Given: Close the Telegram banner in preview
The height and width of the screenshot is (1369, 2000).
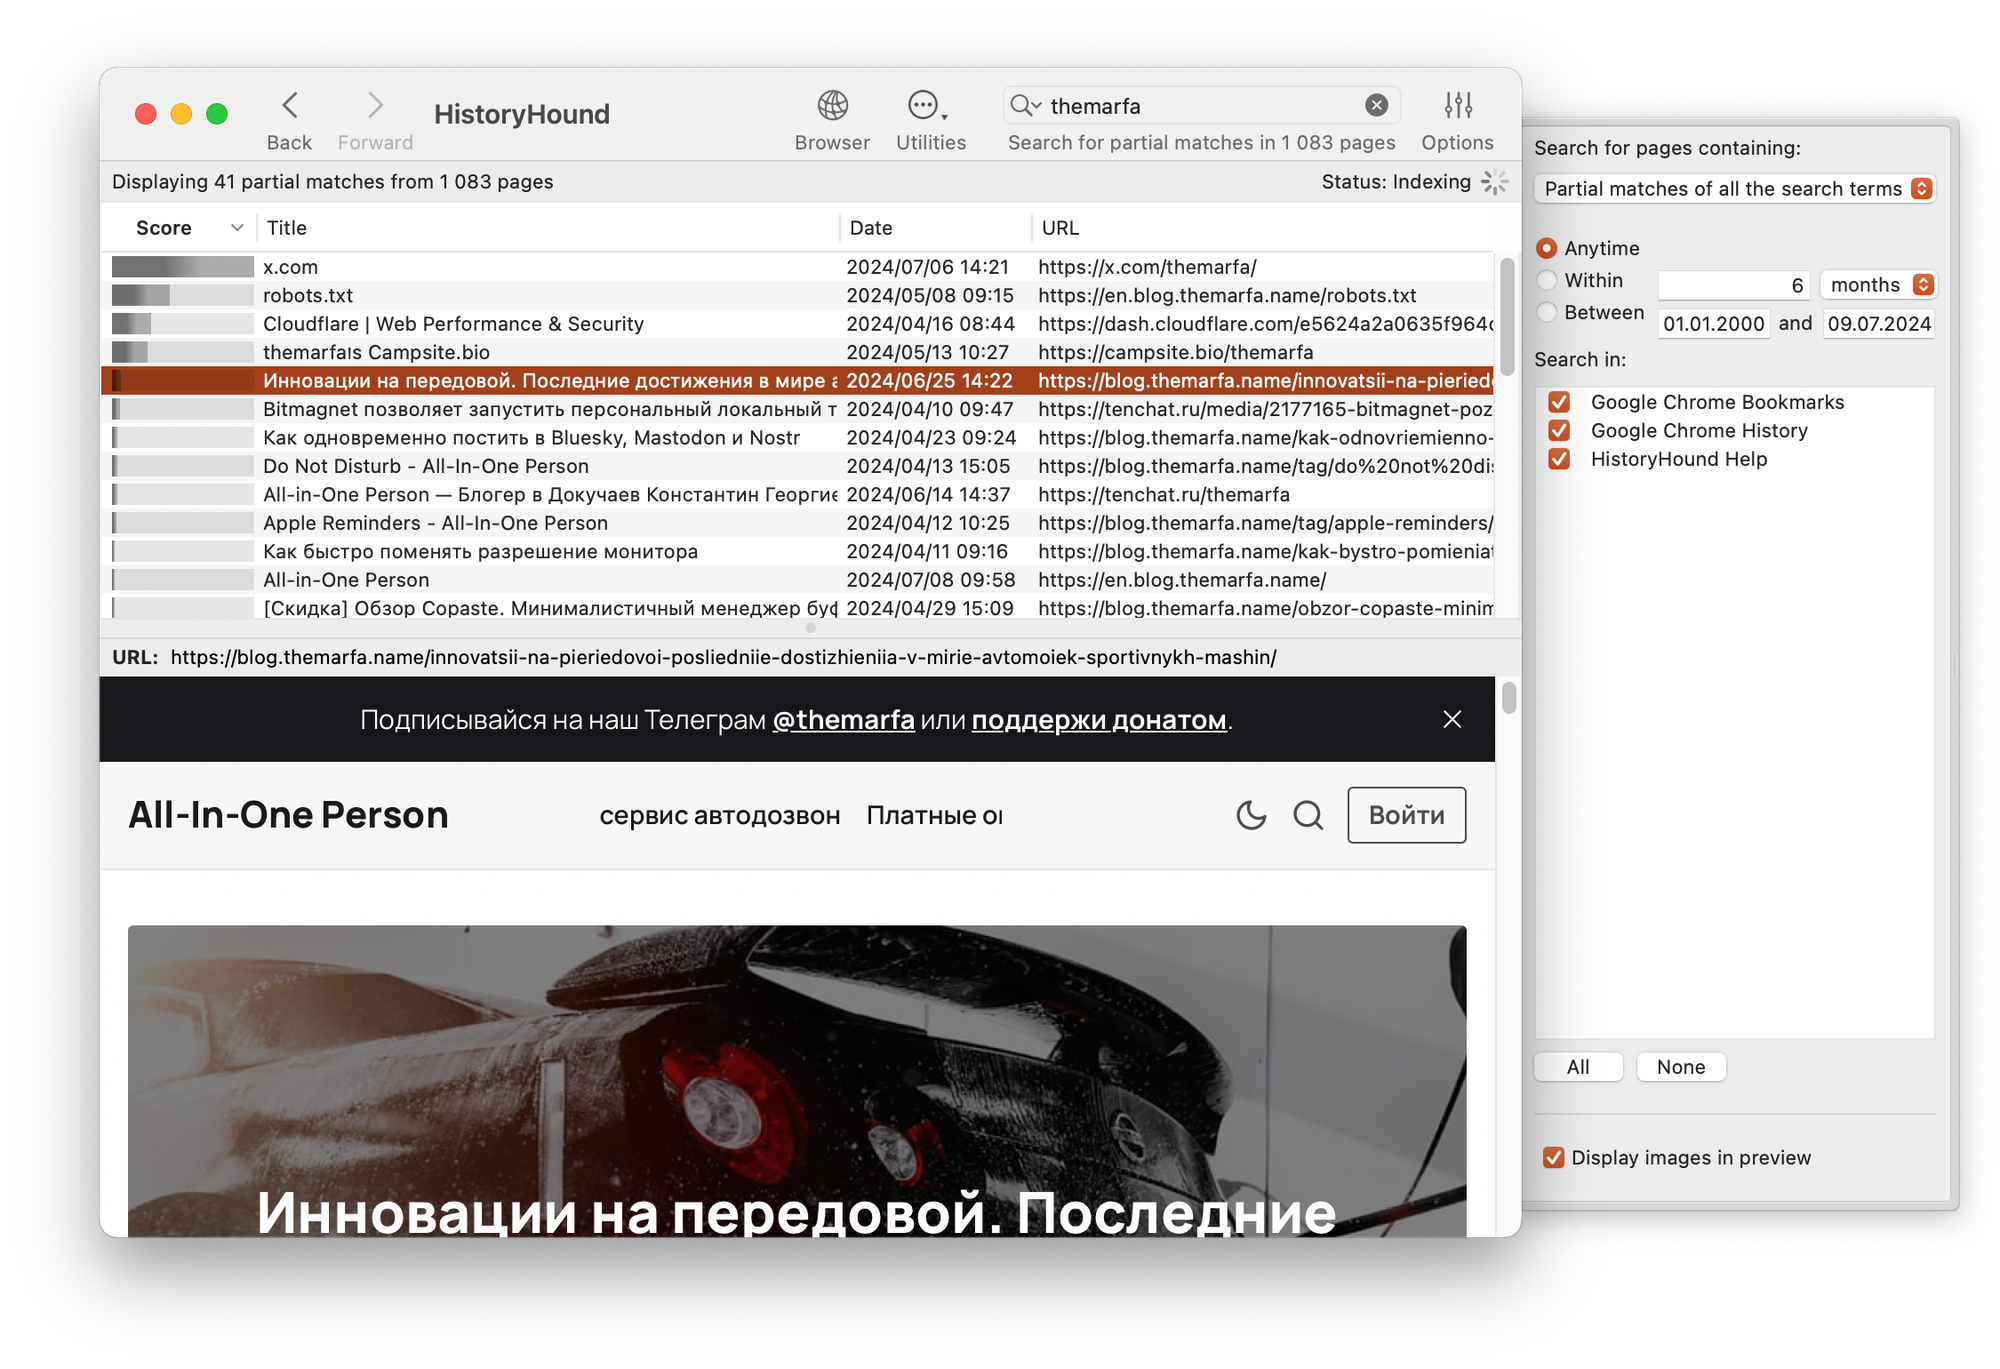Looking at the screenshot, I should pyautogui.click(x=1452, y=719).
